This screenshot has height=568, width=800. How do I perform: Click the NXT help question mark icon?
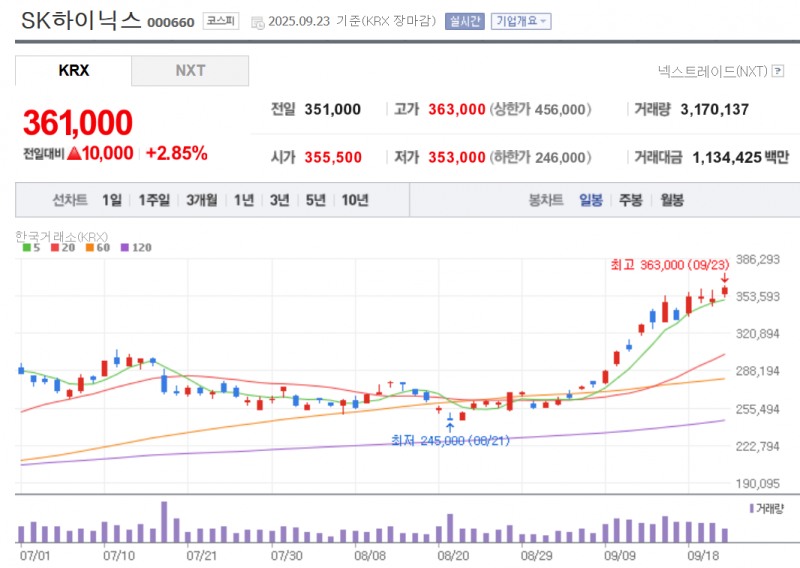click(x=778, y=71)
